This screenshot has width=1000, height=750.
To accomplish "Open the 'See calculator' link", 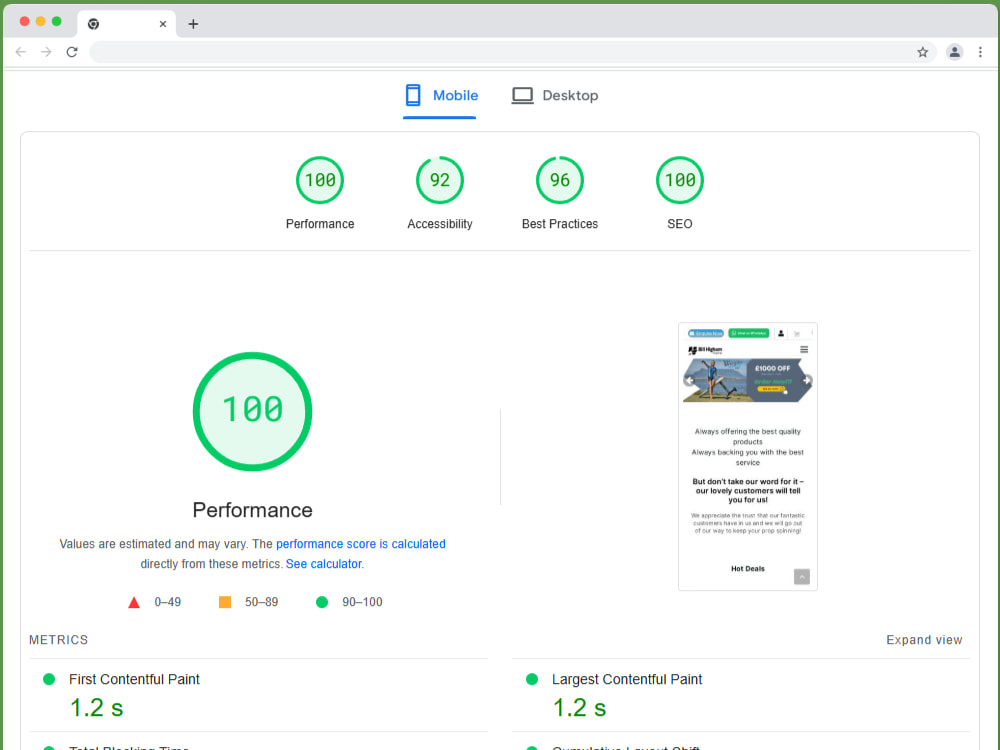I will pyautogui.click(x=323, y=564).
